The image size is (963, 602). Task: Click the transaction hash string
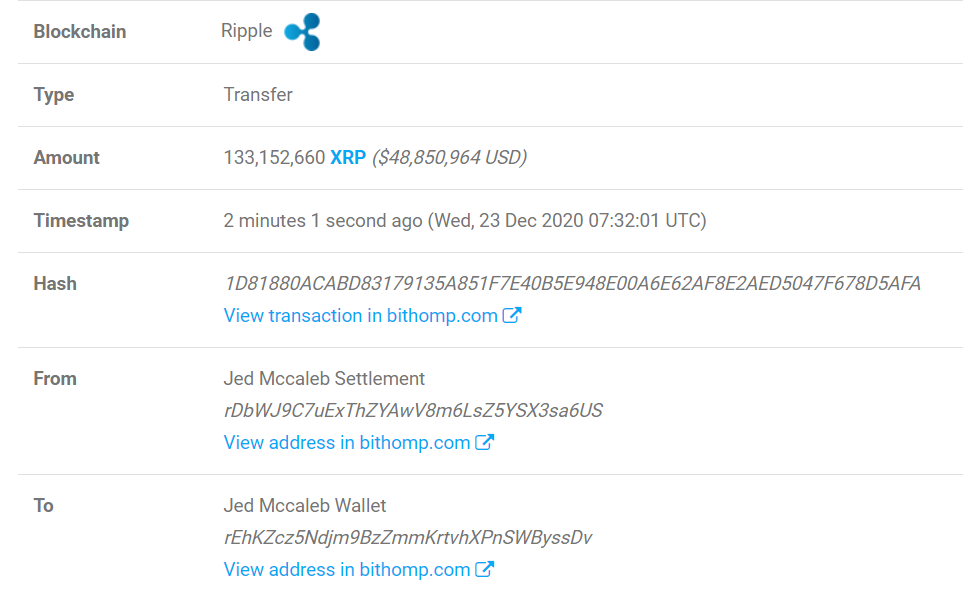[x=572, y=284]
